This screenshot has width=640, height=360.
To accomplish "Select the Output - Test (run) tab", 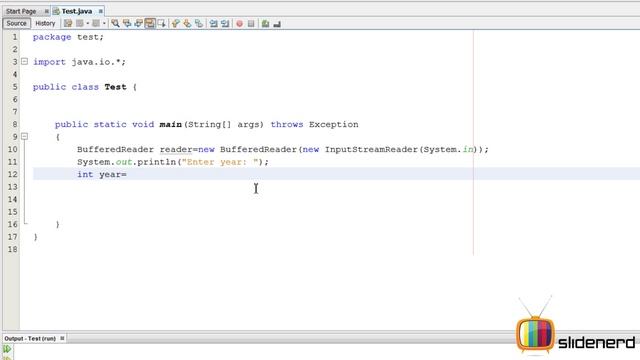I will tap(30, 338).
